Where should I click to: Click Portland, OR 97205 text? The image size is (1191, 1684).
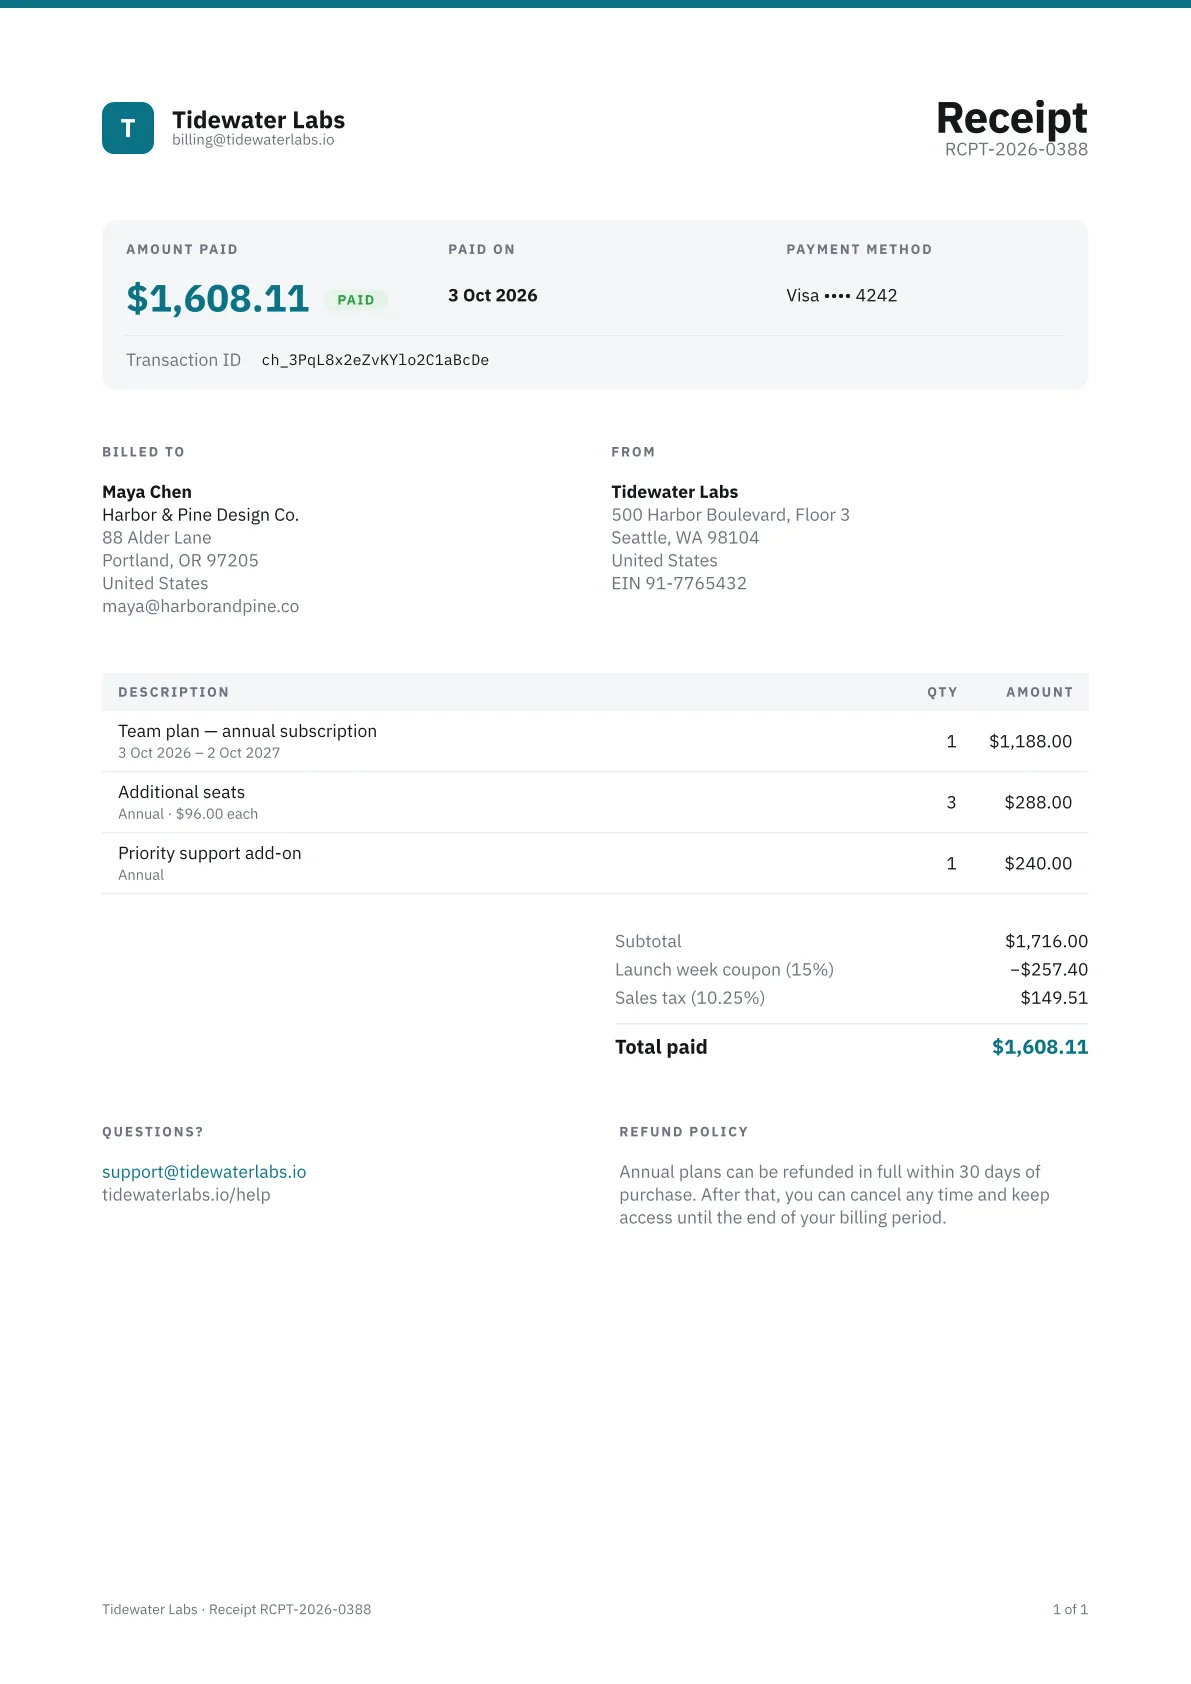[180, 561]
